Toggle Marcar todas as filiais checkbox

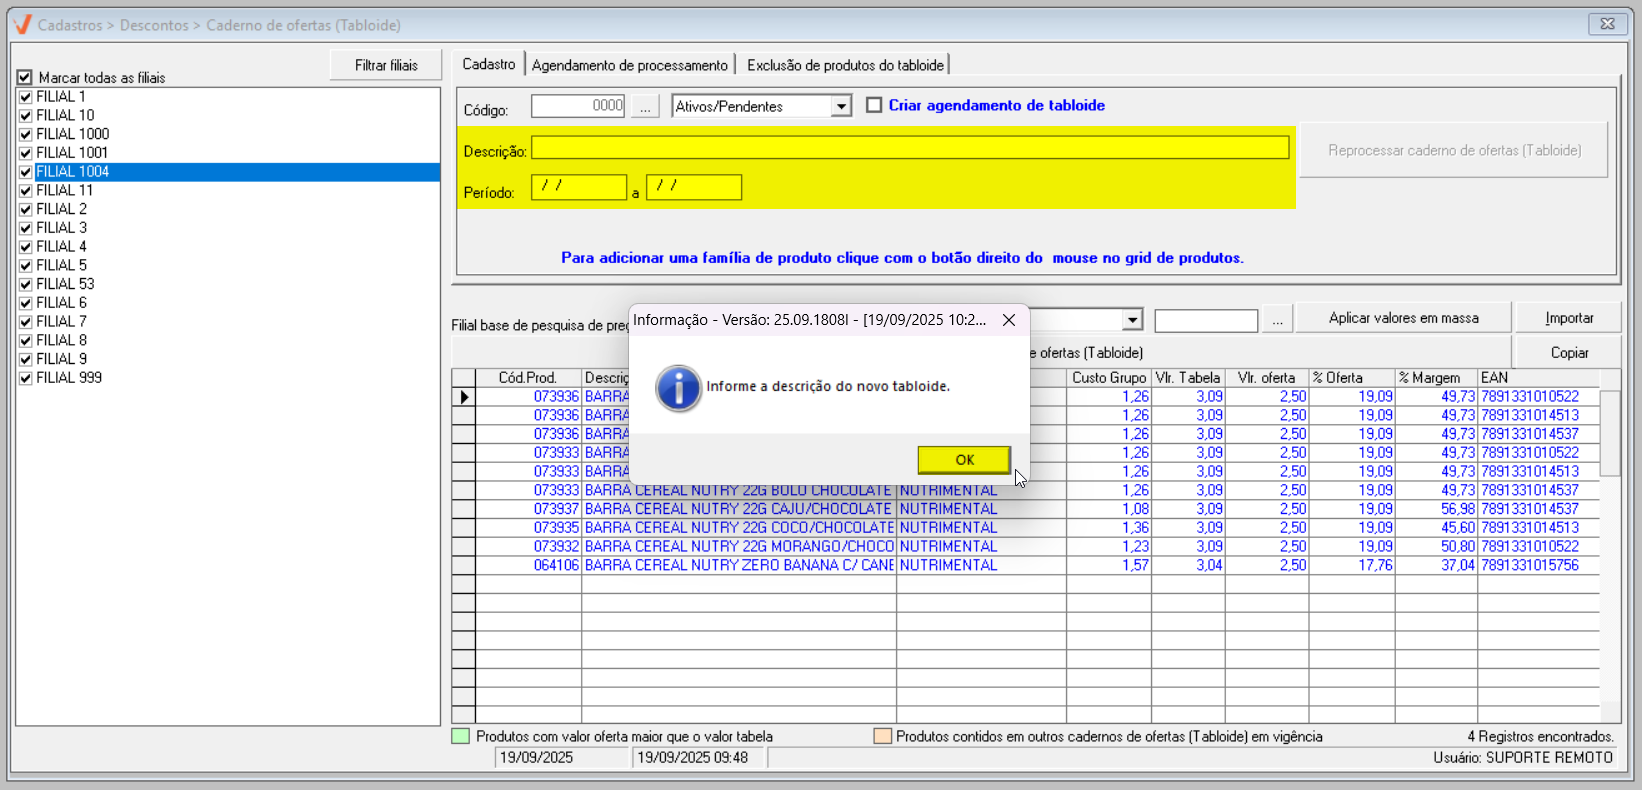[25, 77]
